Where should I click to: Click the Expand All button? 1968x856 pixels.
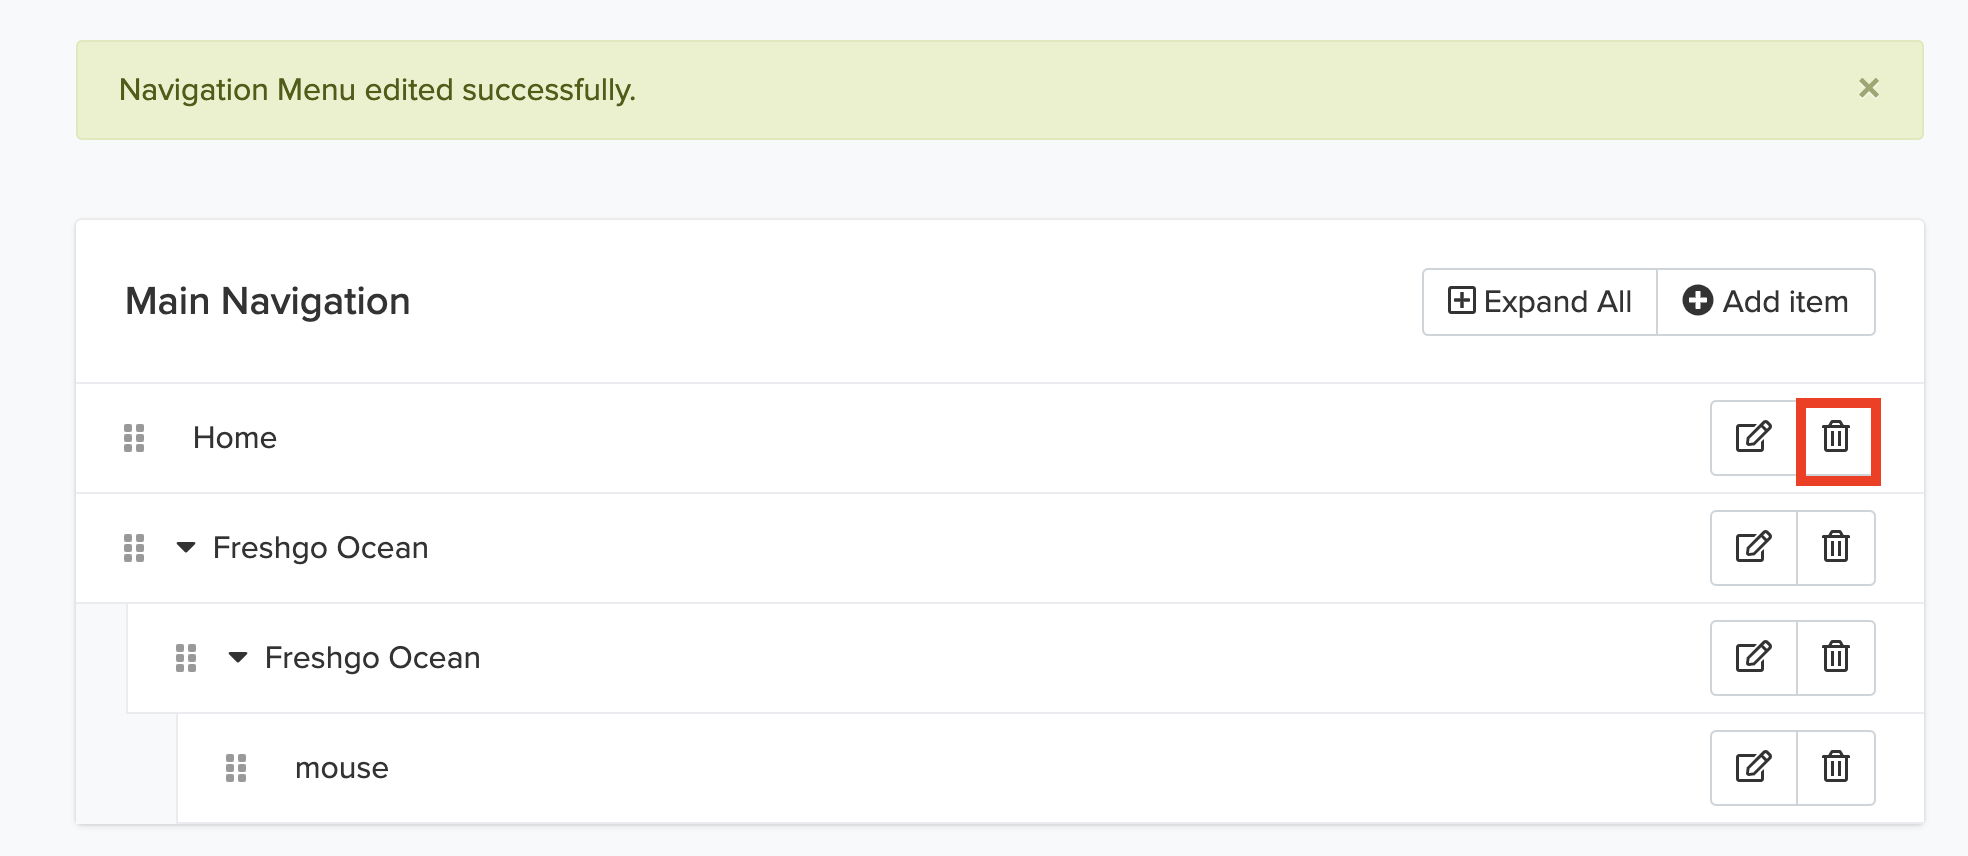point(1540,302)
